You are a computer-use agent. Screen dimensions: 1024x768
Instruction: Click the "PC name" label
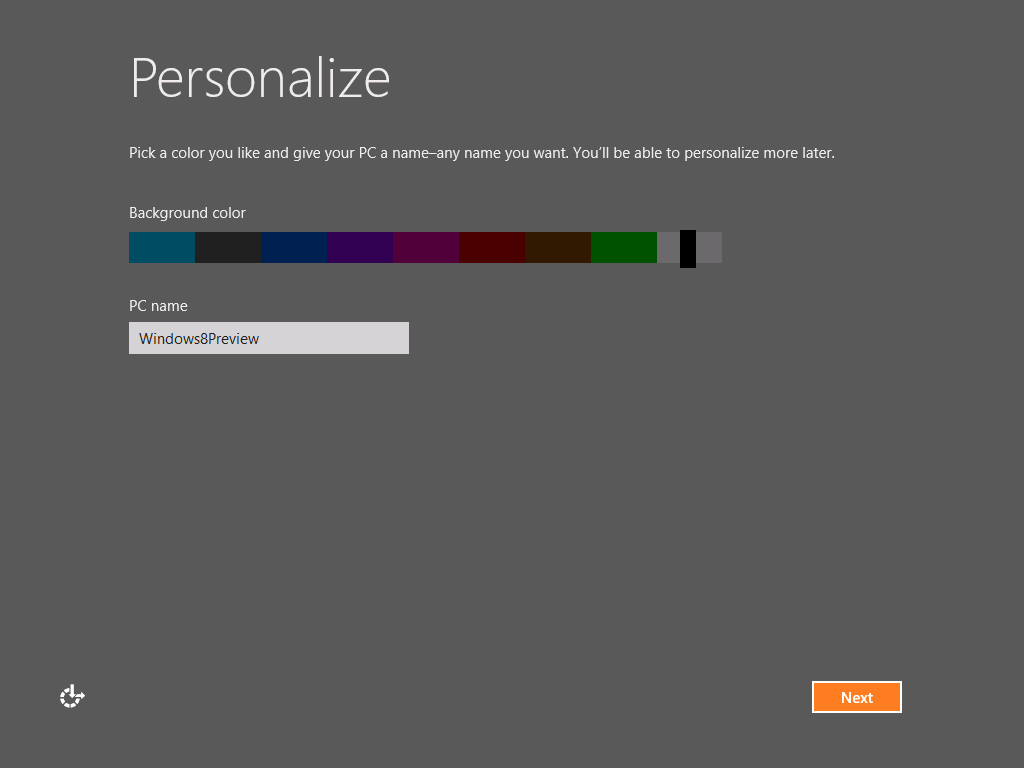pyautogui.click(x=158, y=306)
